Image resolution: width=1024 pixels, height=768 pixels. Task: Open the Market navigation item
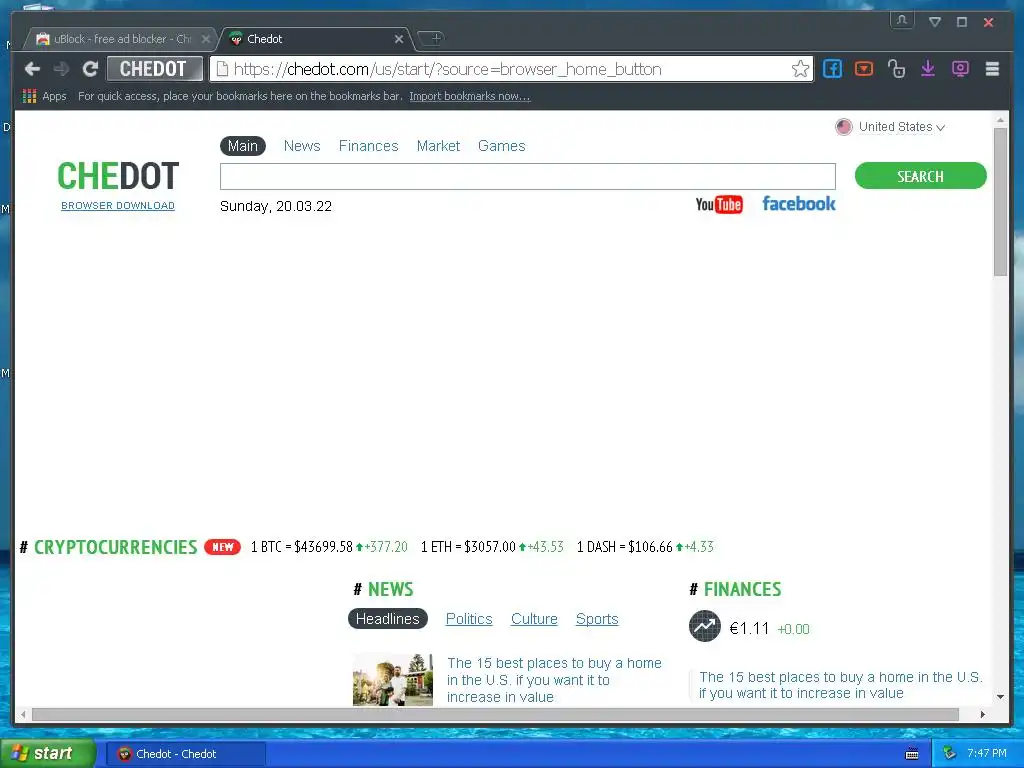click(438, 146)
